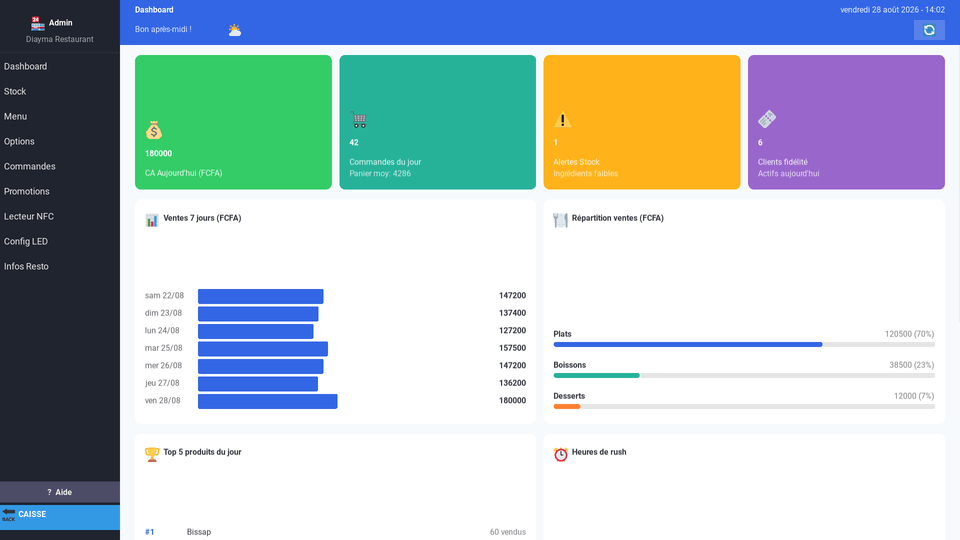Click the Dashboard title in header
The width and height of the screenshot is (960, 540).
point(154,10)
